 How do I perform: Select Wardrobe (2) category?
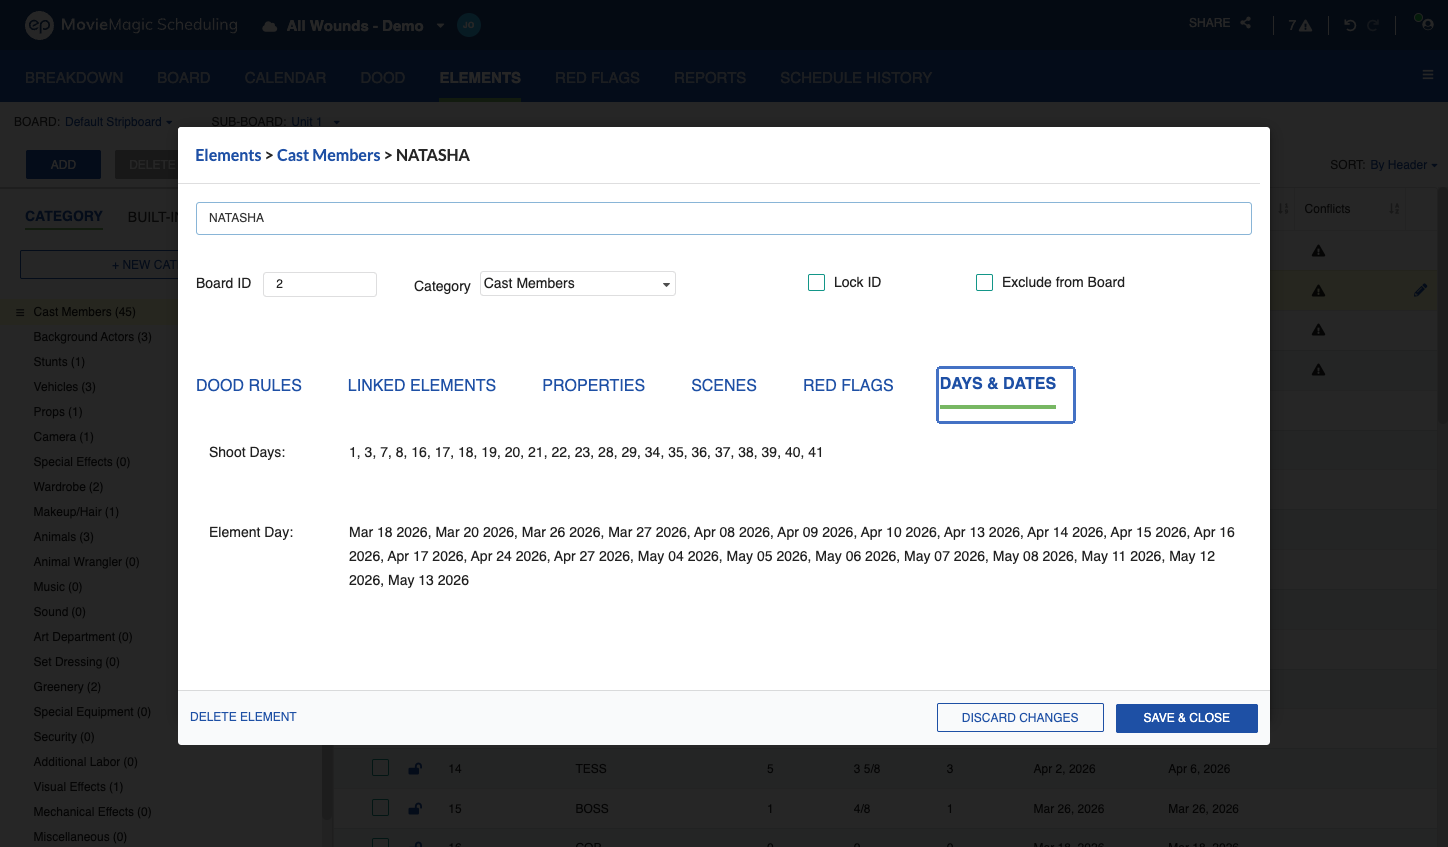pos(68,487)
